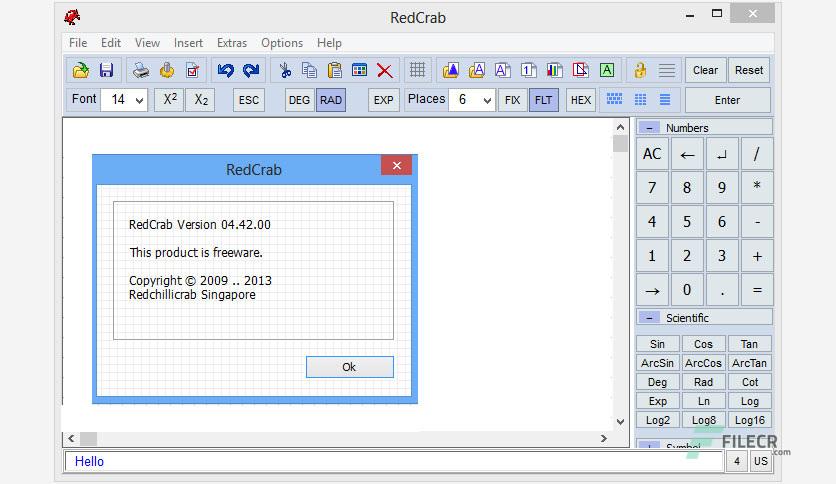Viewport: 836px width, 484px height.
Task: Open the Edit menu
Action: point(111,43)
